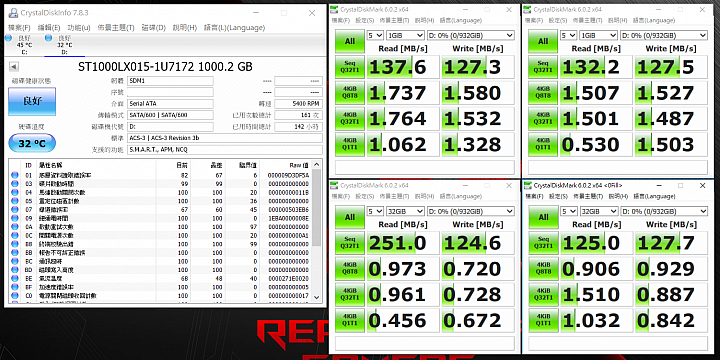Open drive D: dropdown in window with 137.6 read

tap(471, 35)
